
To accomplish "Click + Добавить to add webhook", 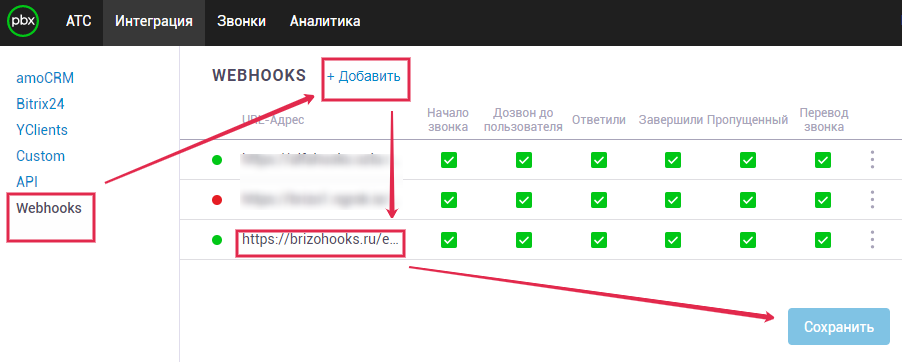I will point(364,77).
